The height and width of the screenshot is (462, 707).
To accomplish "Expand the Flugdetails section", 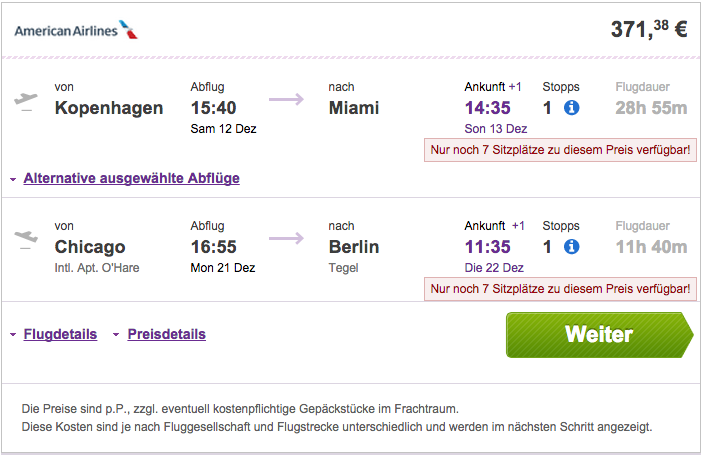I will click(x=60, y=334).
